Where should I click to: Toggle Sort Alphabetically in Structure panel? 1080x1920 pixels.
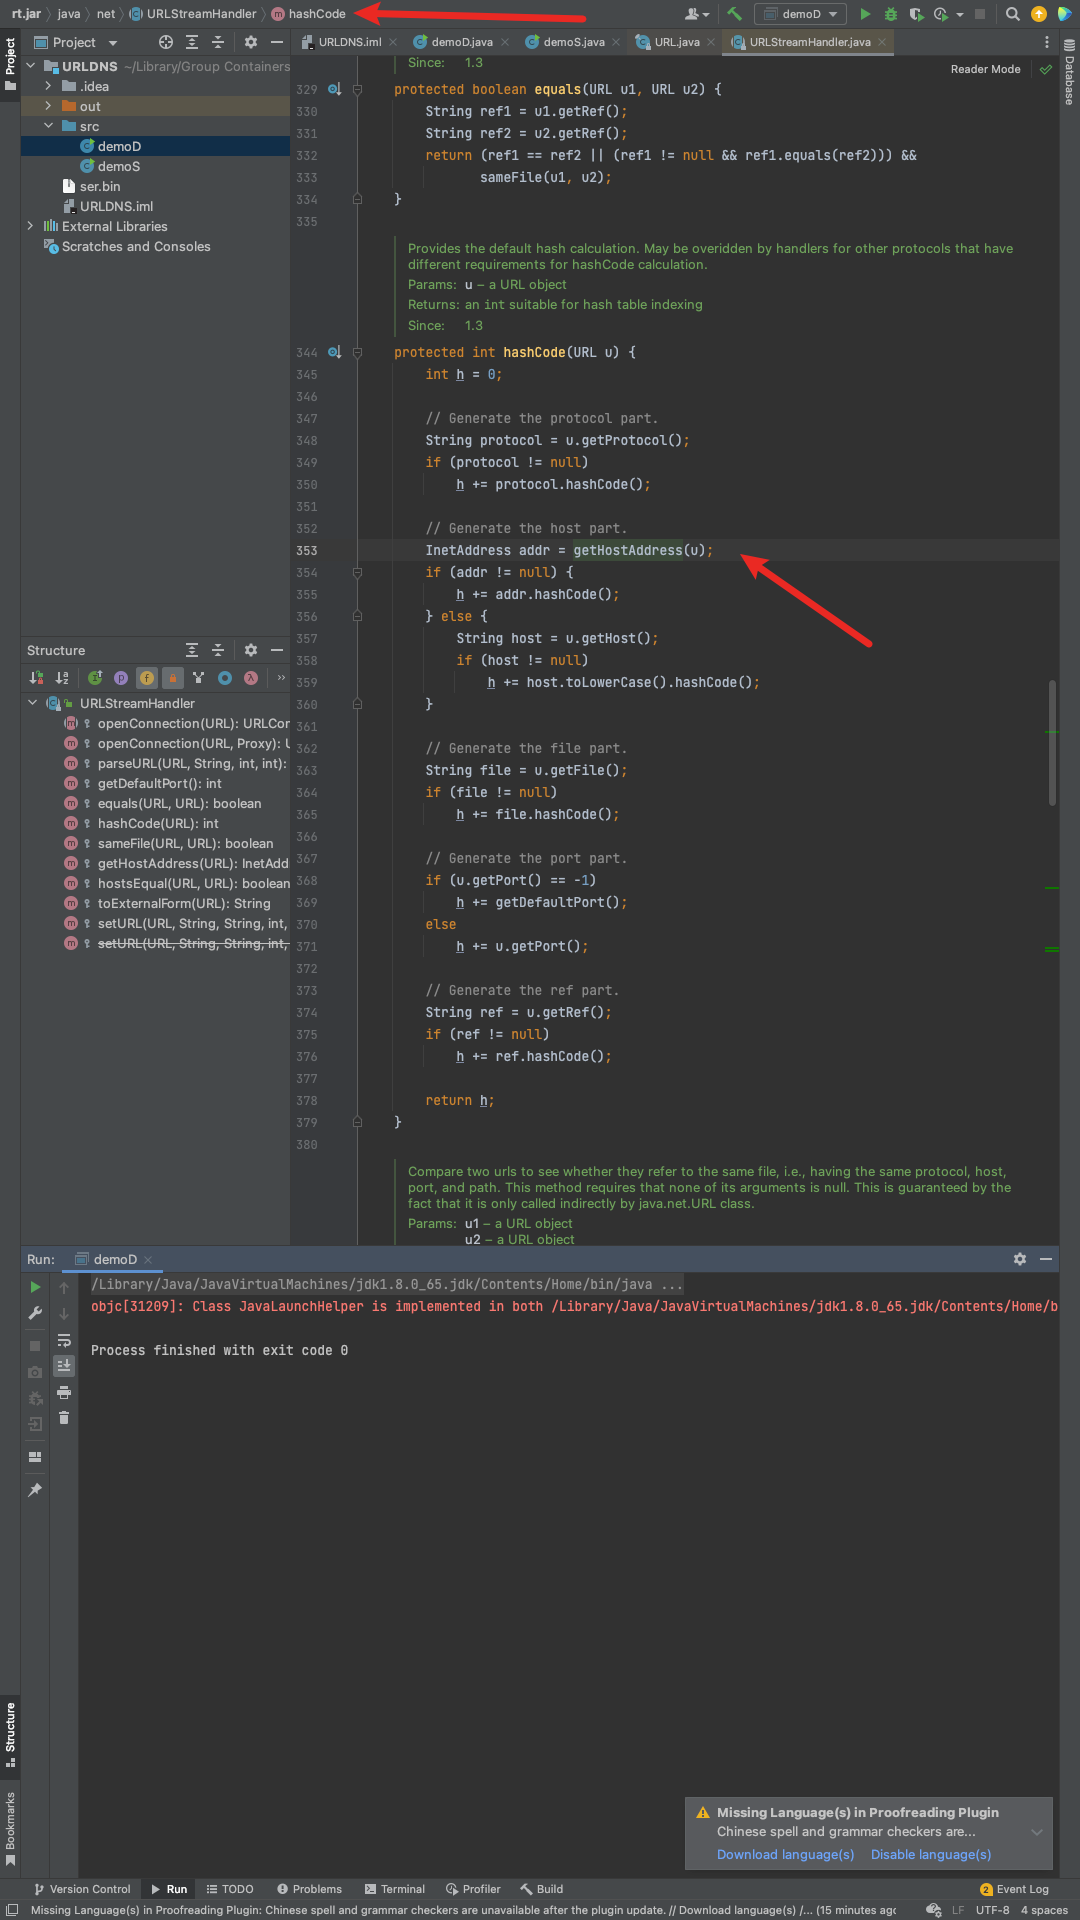(x=62, y=678)
